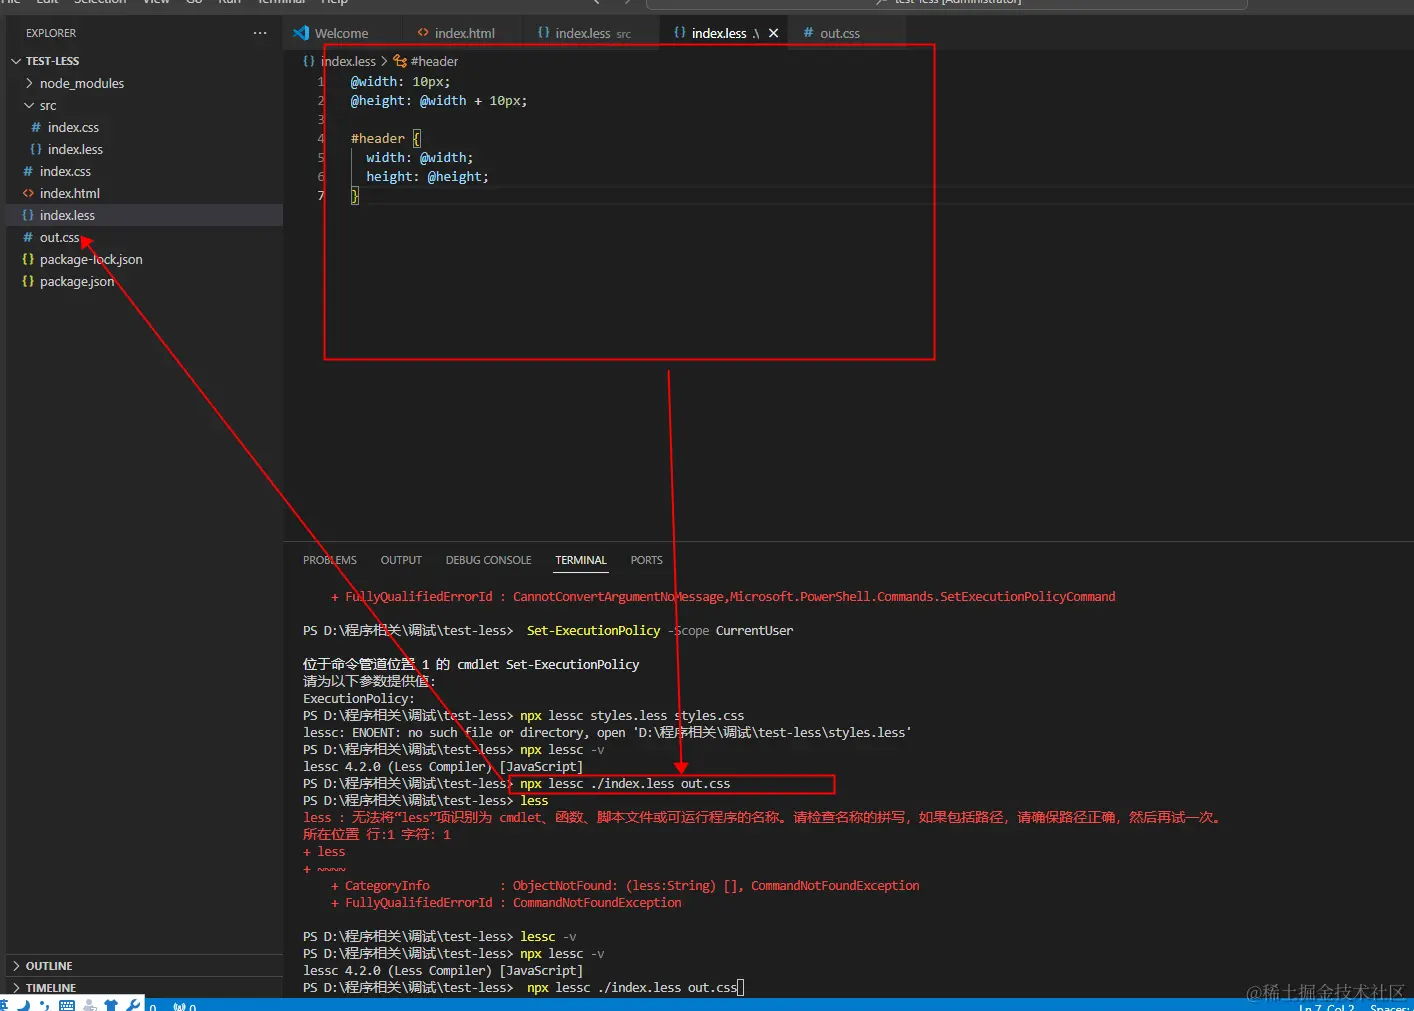Click the 'lessc -v' command without npx
Viewport: 1414px width, 1011px height.
pos(548,937)
